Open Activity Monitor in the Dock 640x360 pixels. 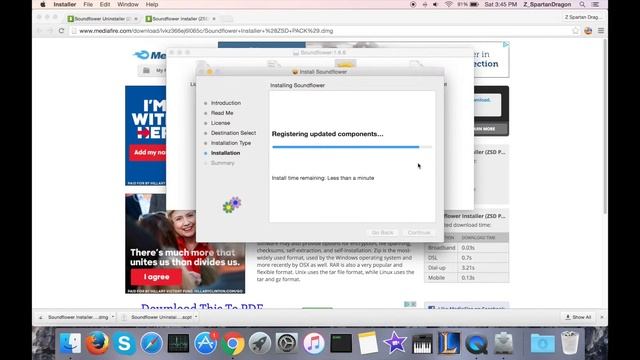click(178, 343)
